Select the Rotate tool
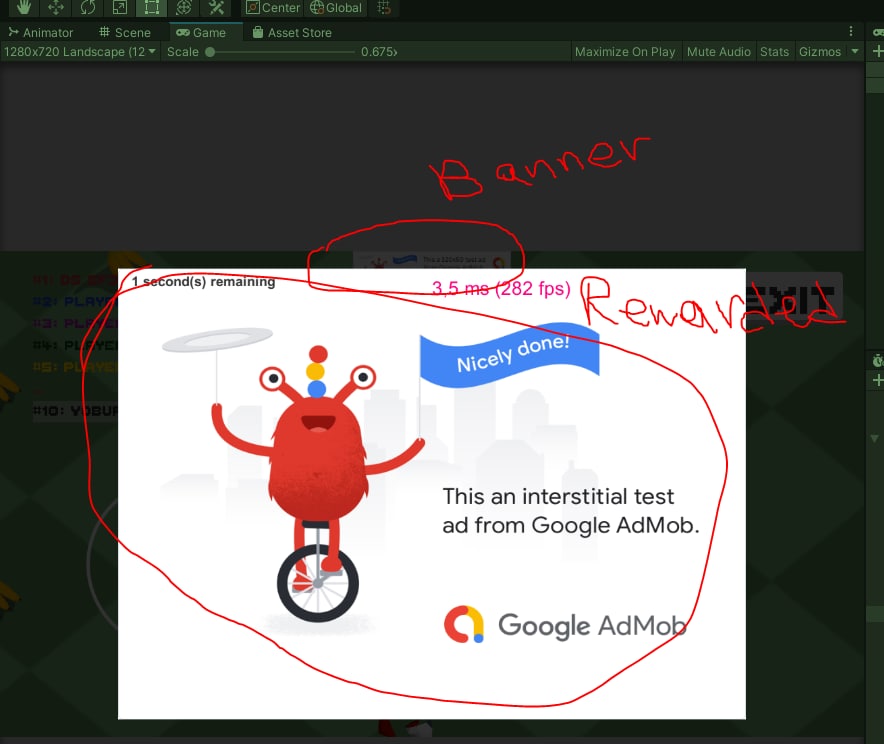Screen dimensions: 884x744 (87, 7)
